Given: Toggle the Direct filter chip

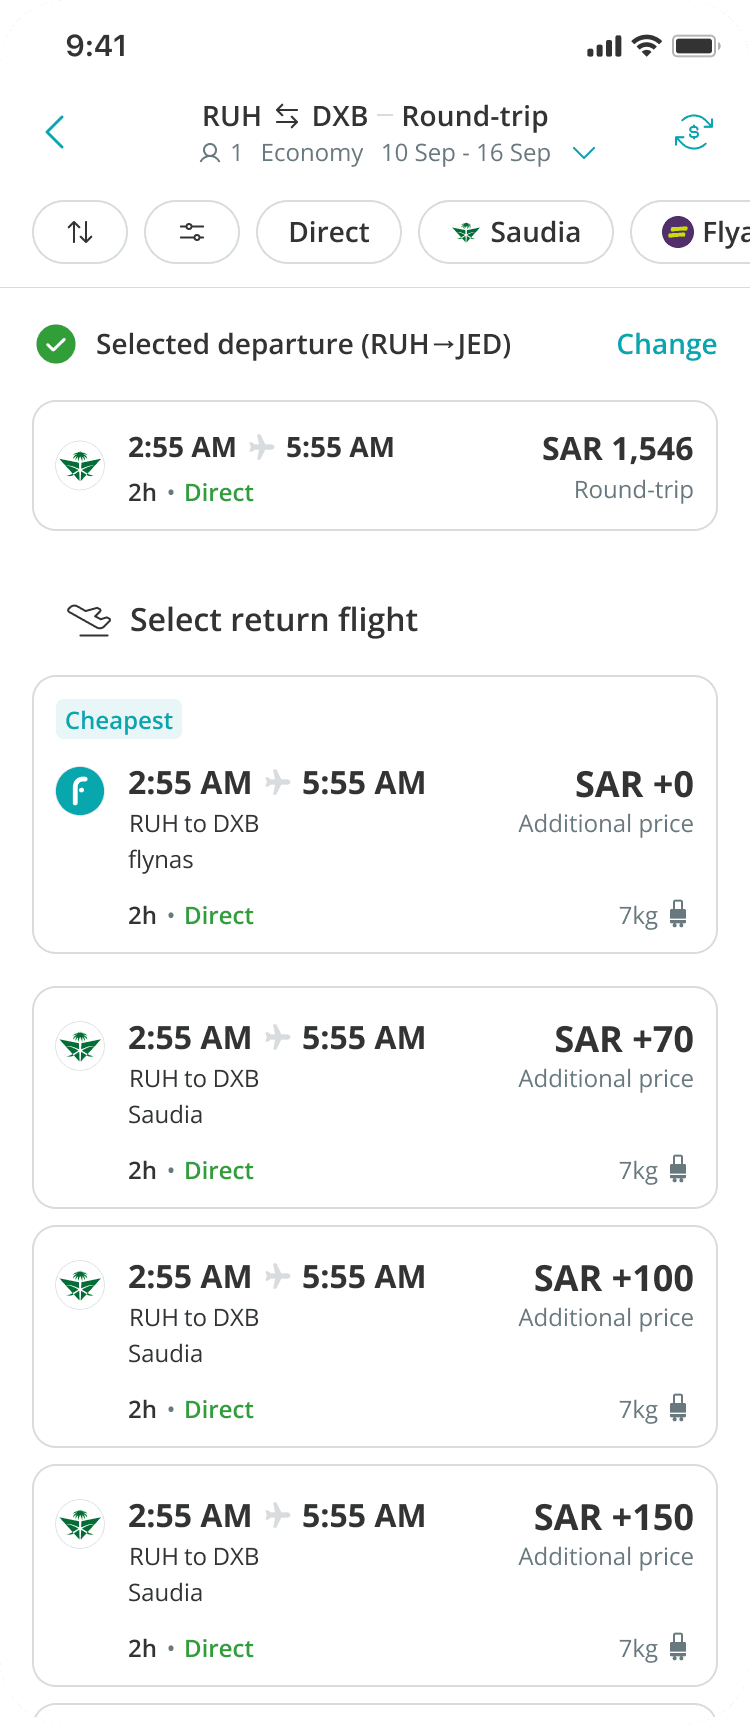Looking at the screenshot, I should 329,232.
